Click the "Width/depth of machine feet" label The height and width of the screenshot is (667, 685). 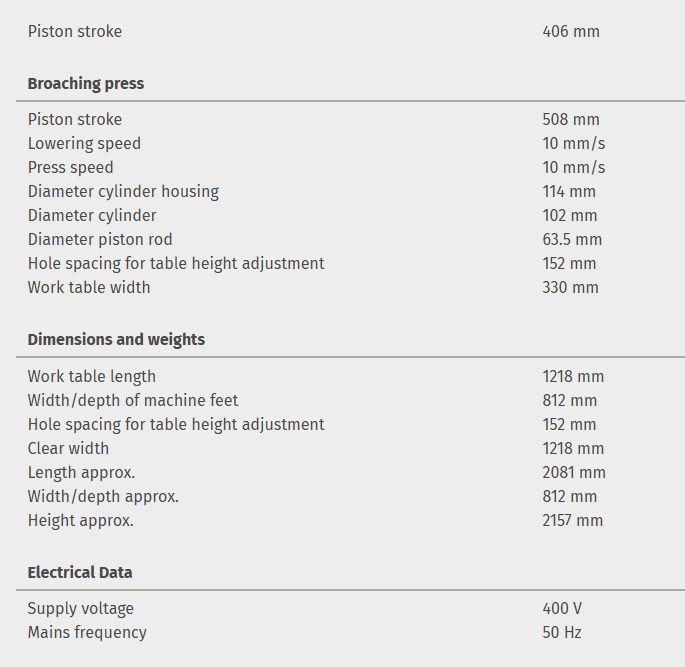pos(133,401)
